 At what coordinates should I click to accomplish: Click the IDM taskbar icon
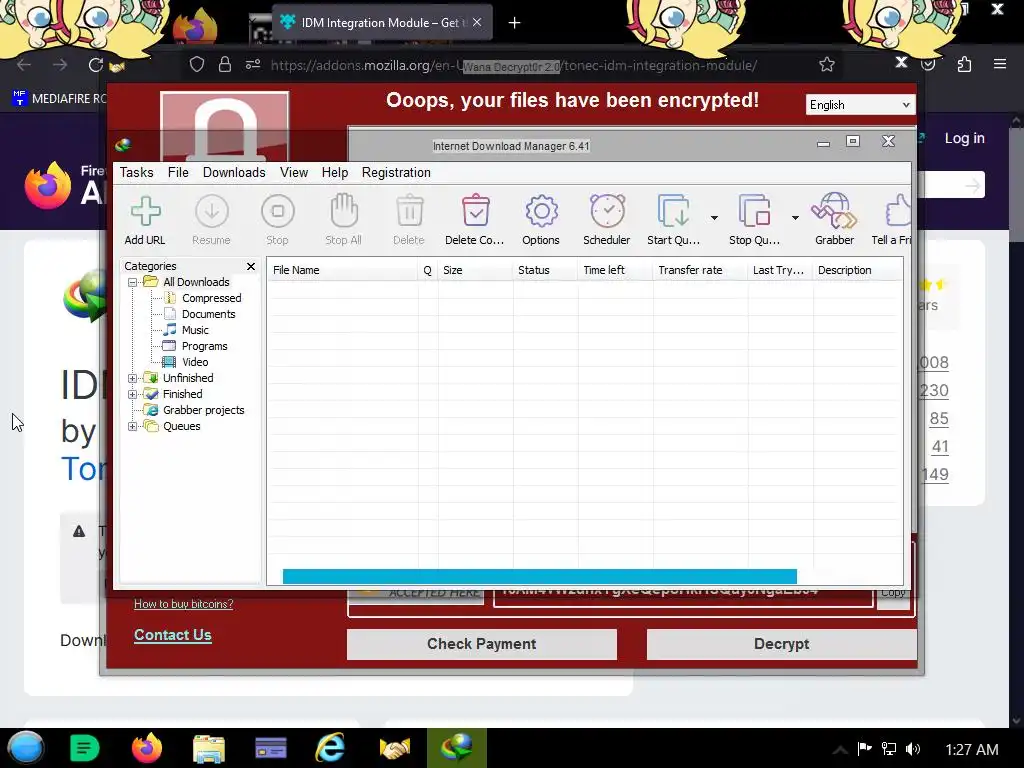pos(456,748)
